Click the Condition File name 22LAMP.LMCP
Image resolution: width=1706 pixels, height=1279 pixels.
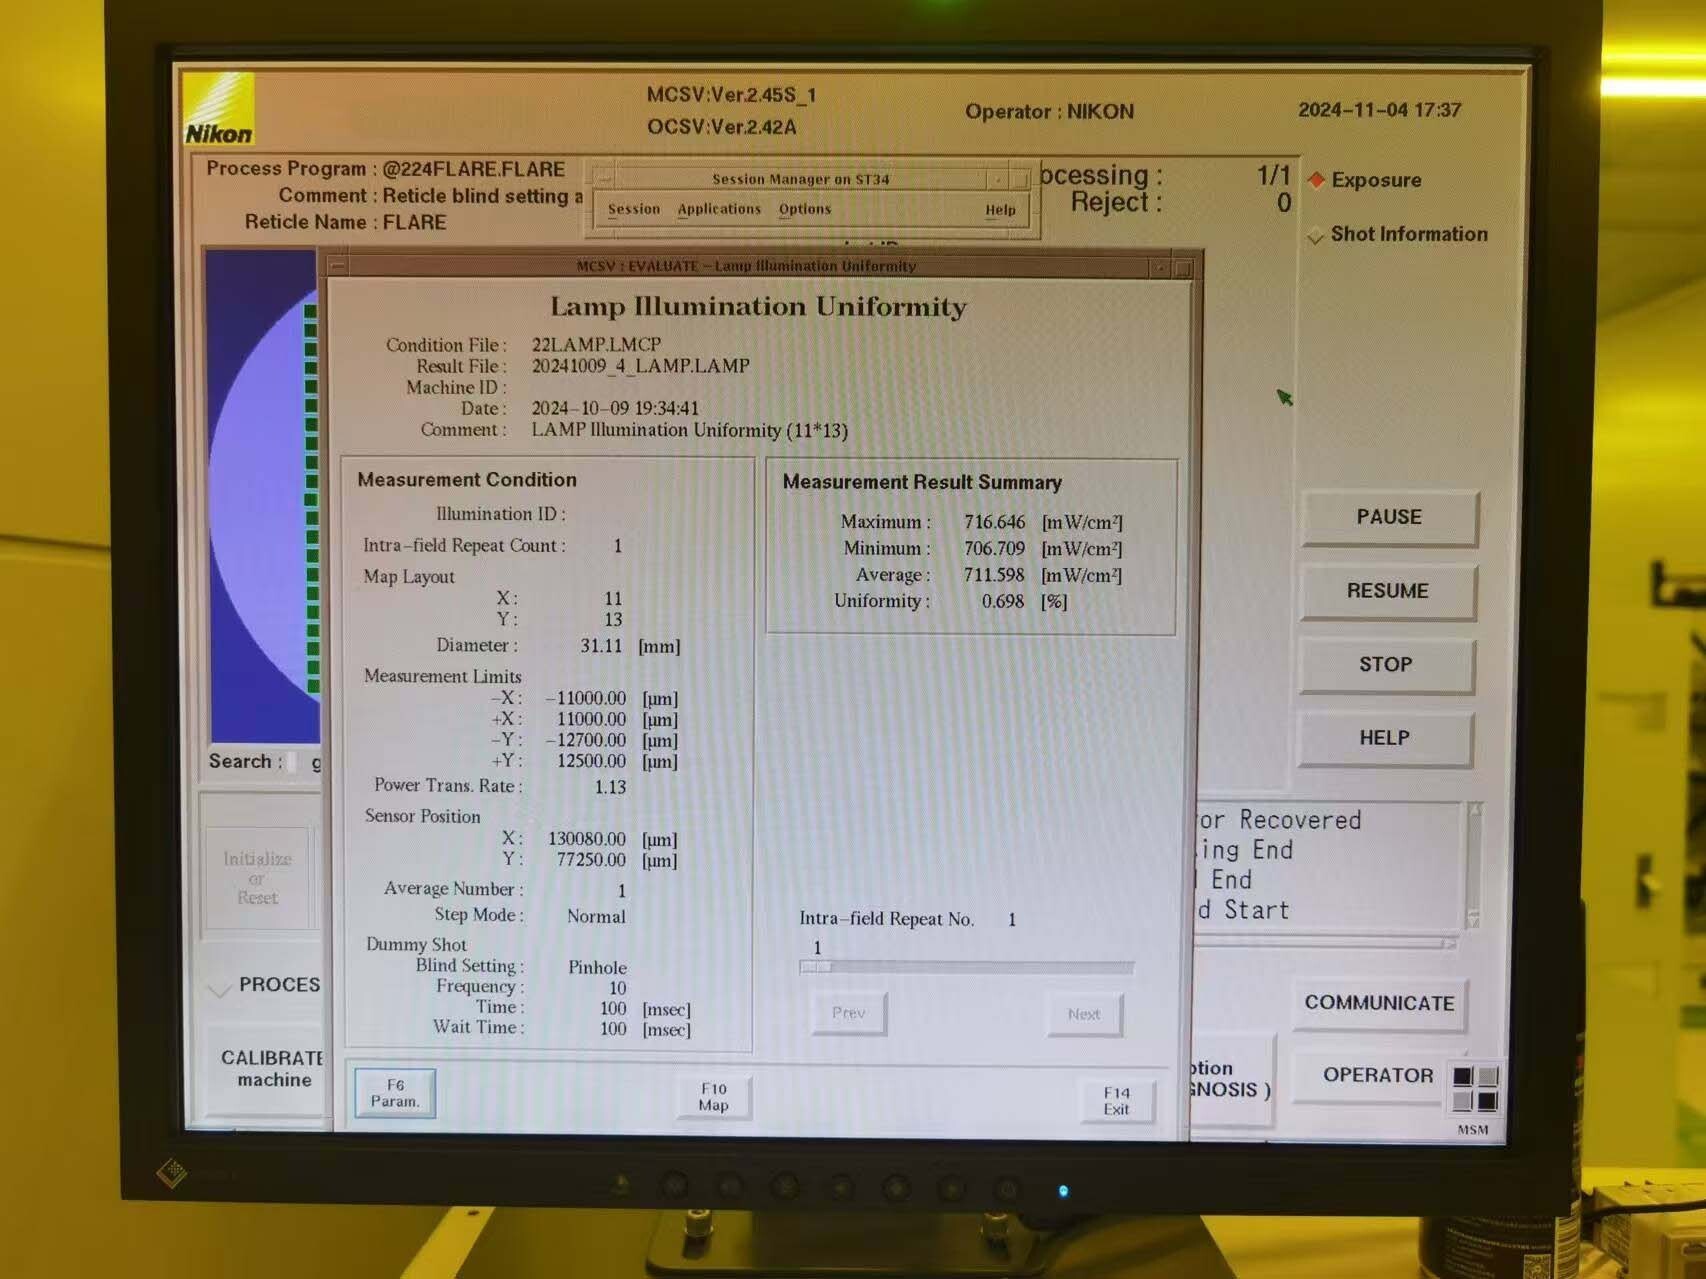596,344
